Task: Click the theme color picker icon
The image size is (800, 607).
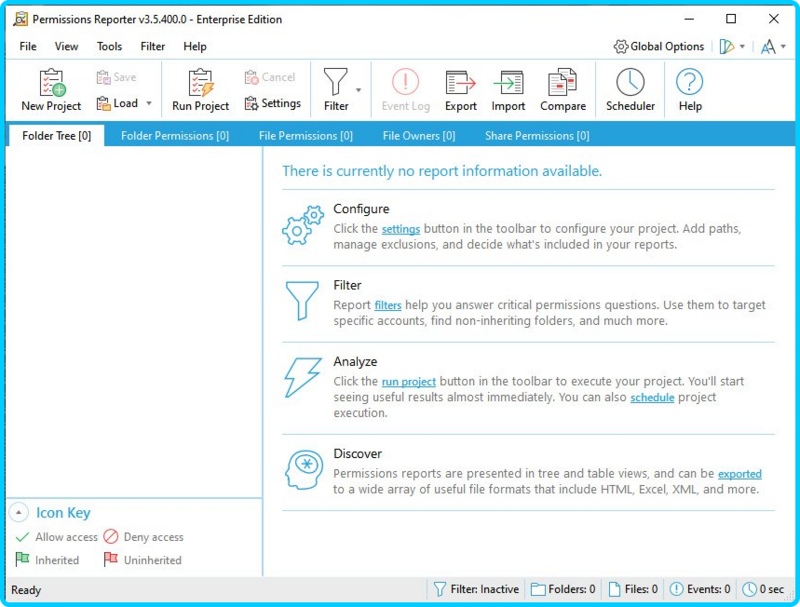Action: click(x=727, y=46)
